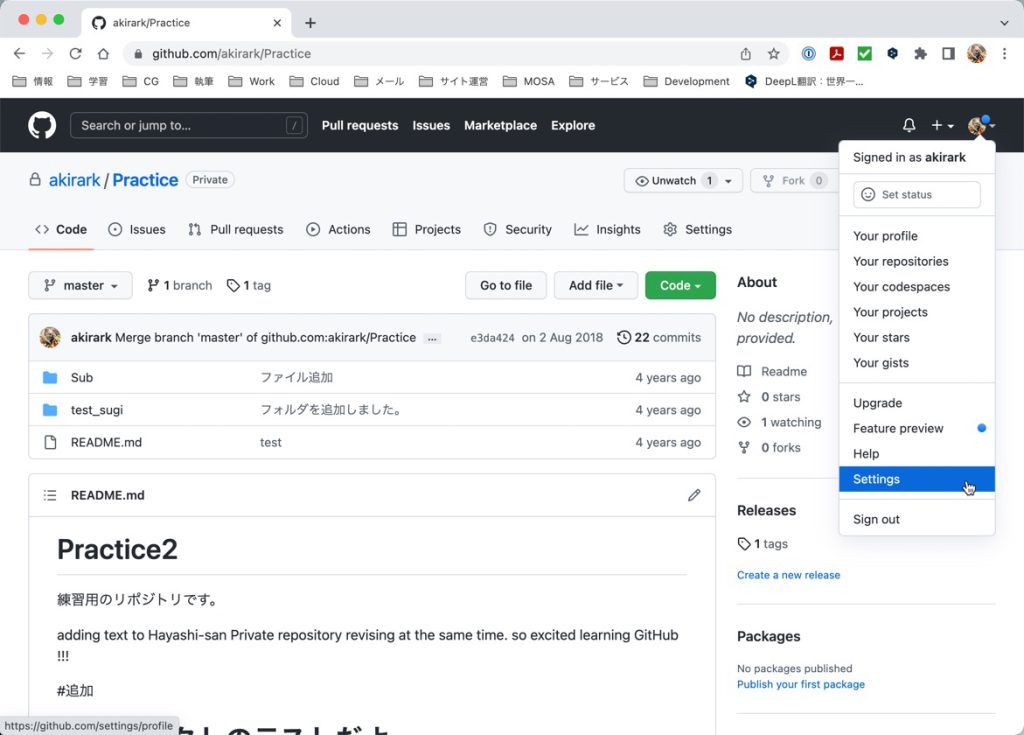
Task: Select the Projects tab
Action: coord(426,229)
